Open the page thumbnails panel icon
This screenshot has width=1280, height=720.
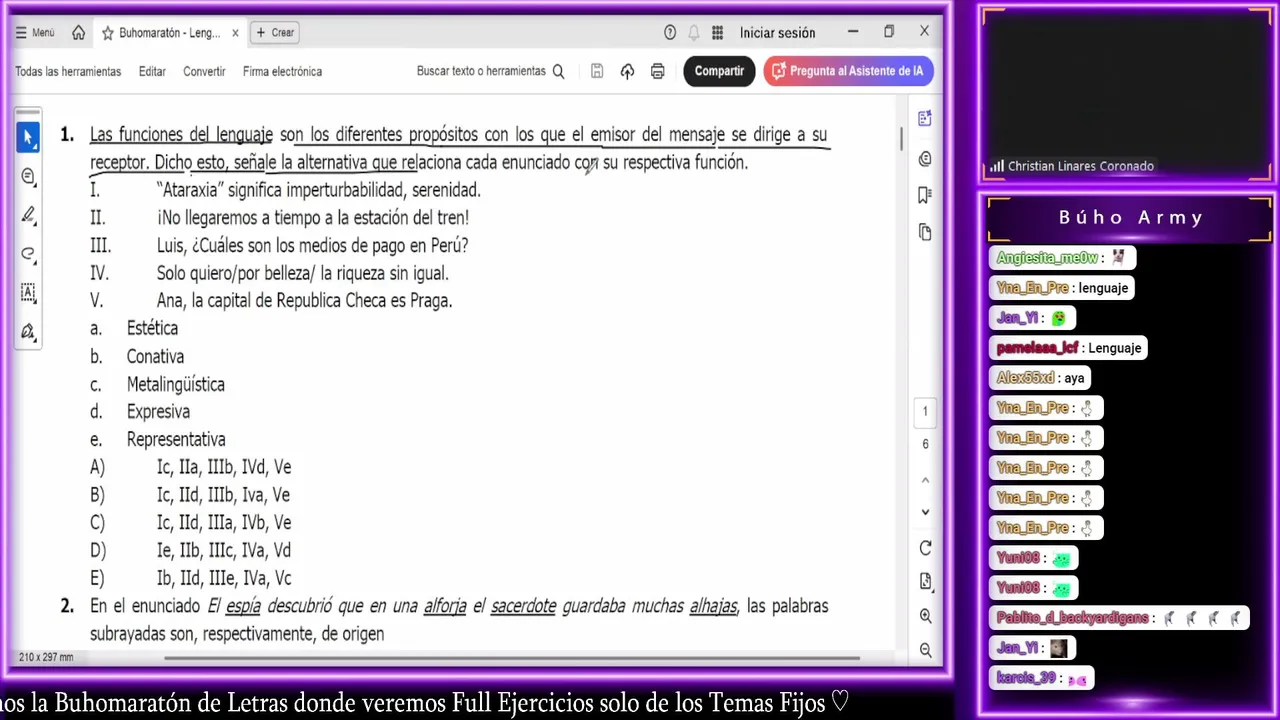925,232
